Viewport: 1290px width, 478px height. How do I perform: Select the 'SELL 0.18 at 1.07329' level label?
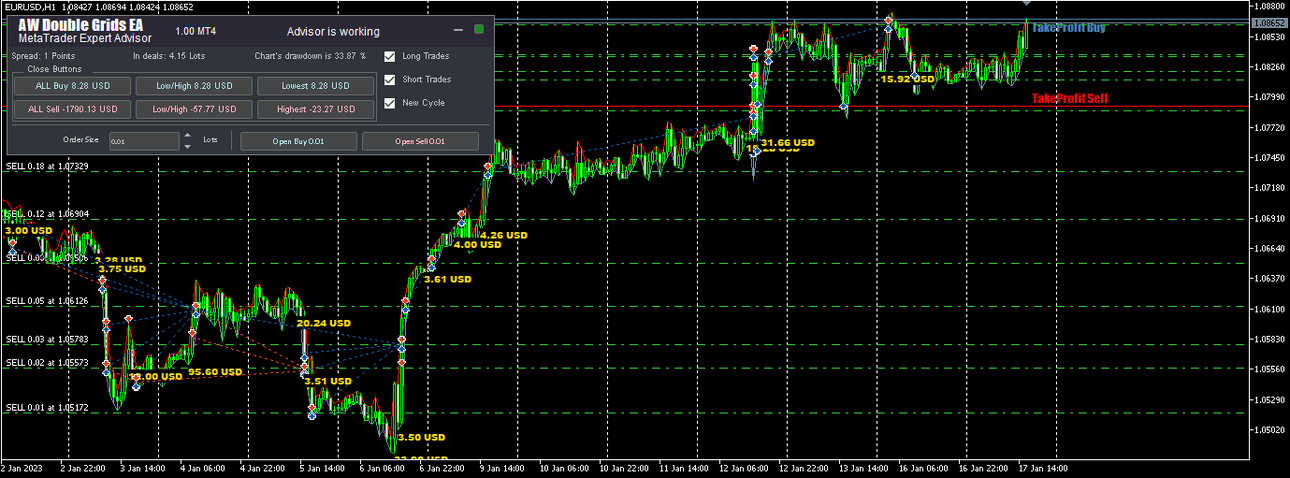click(47, 166)
